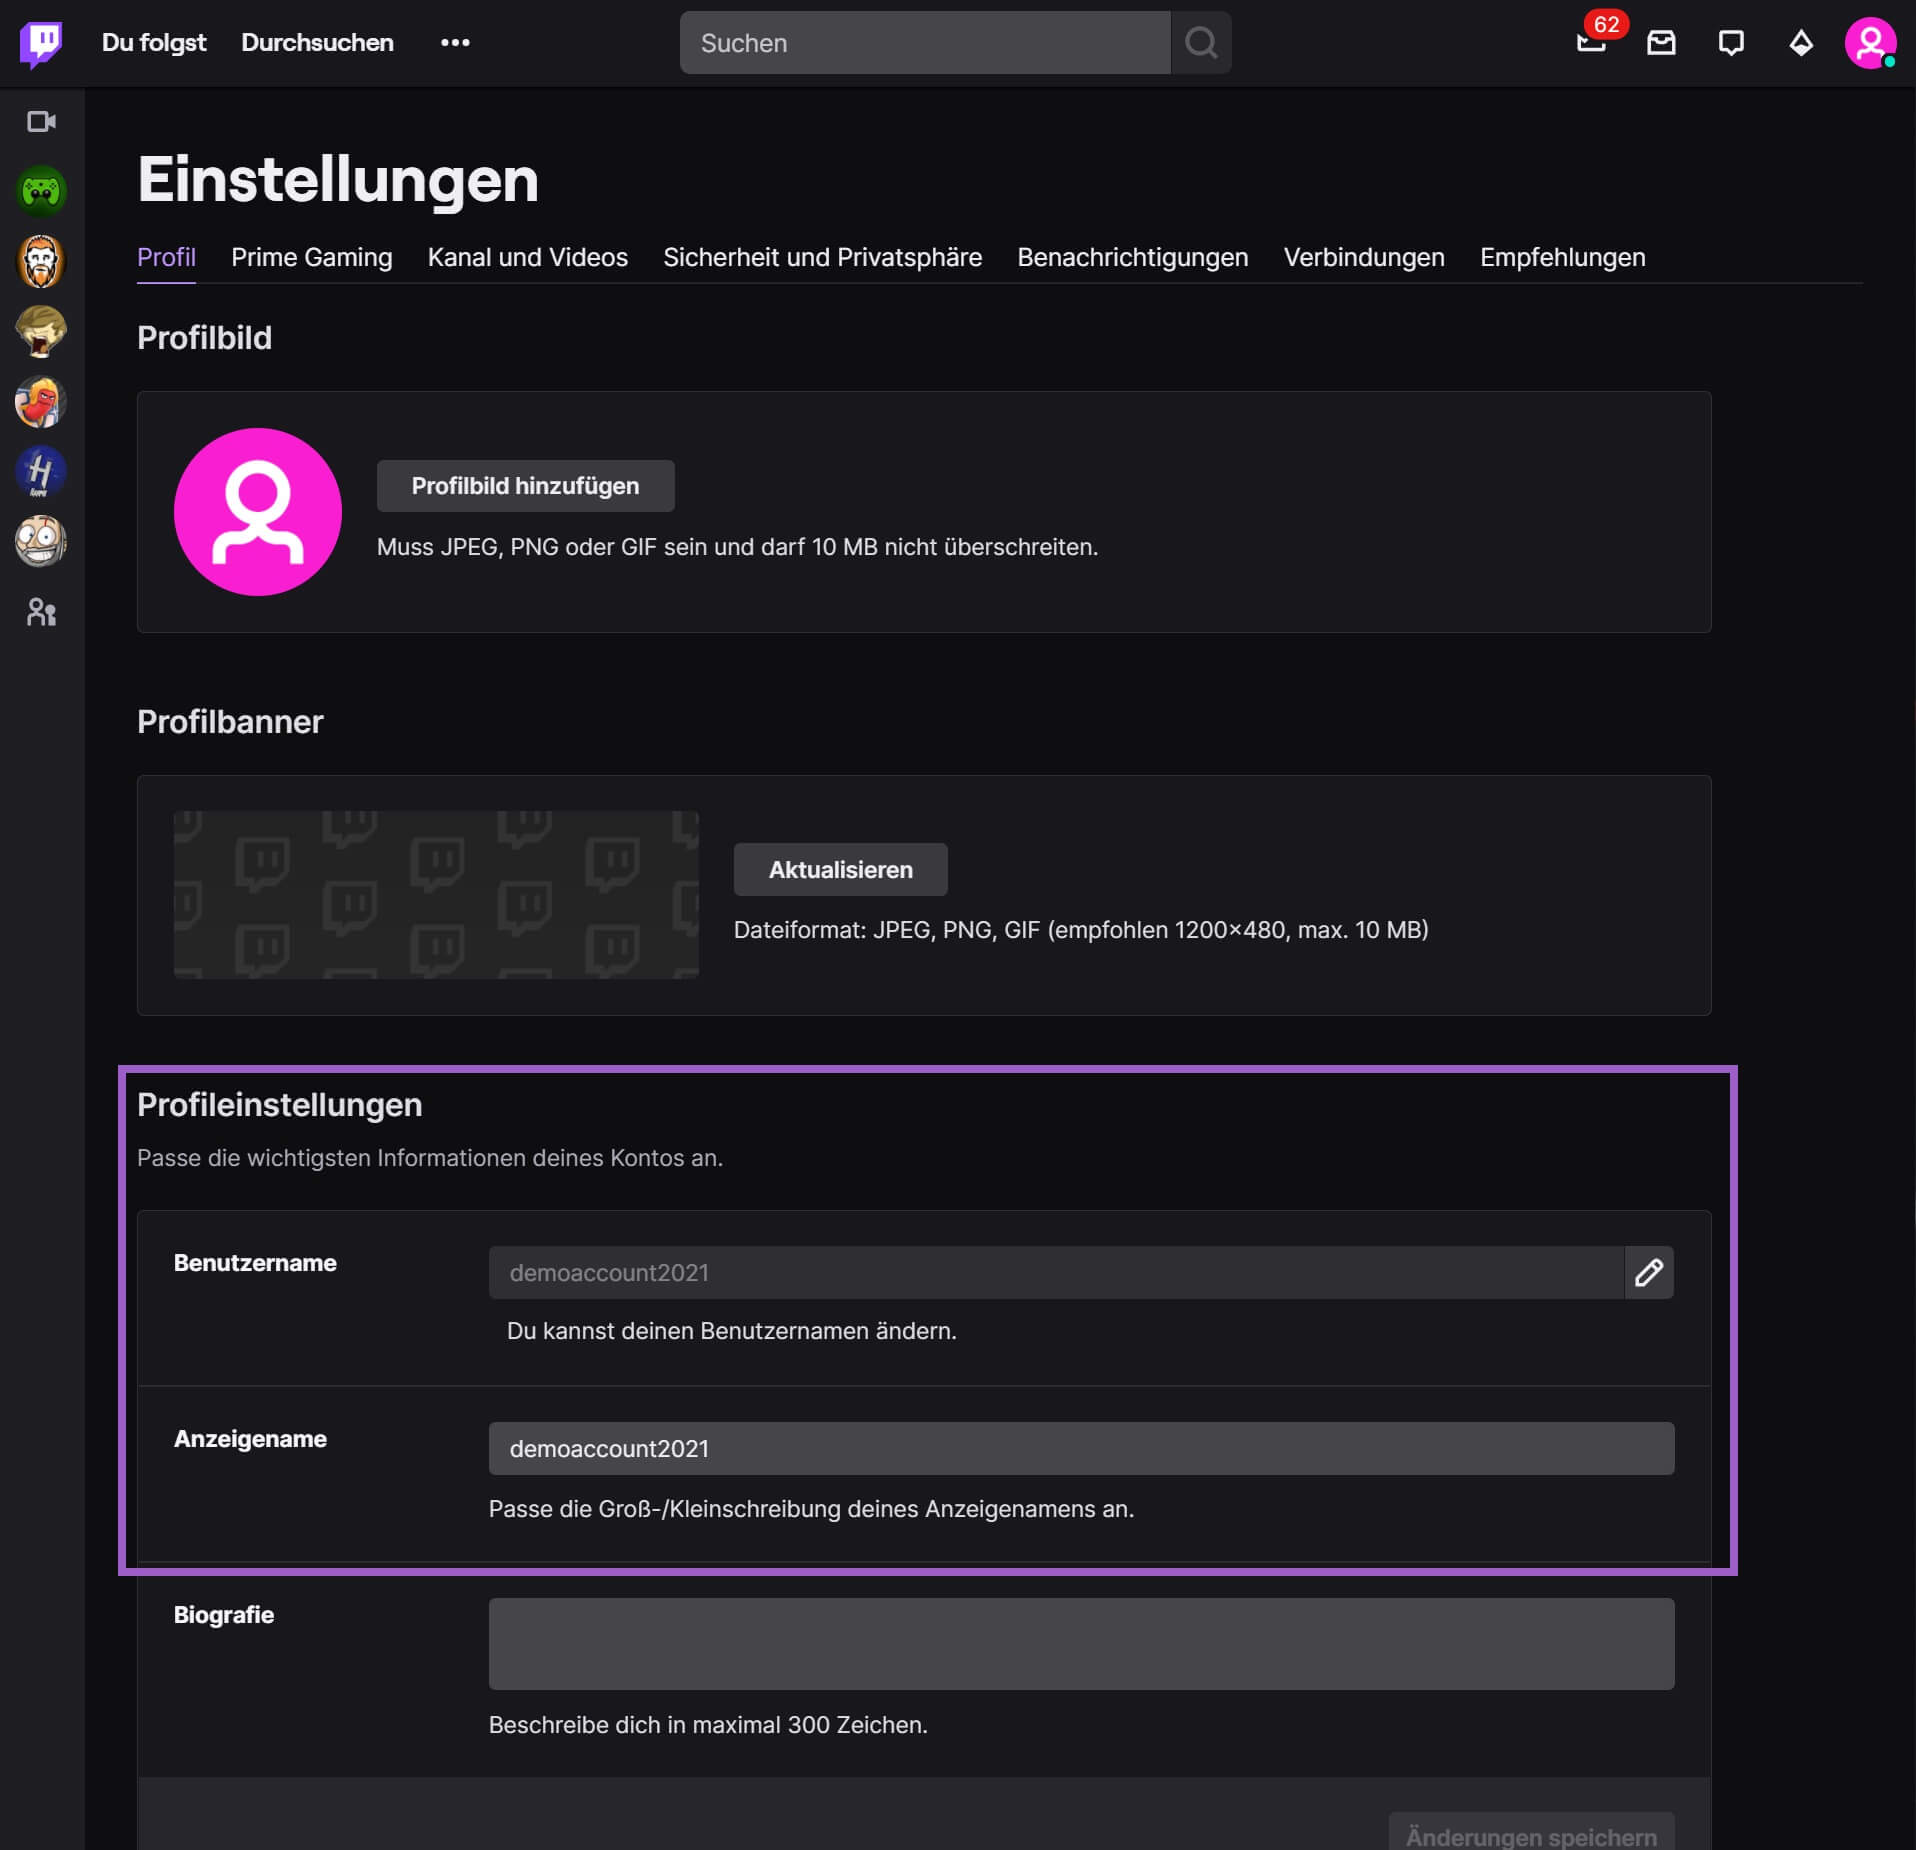
Task: Click Du folgst in the top bar
Action: pos(153,43)
